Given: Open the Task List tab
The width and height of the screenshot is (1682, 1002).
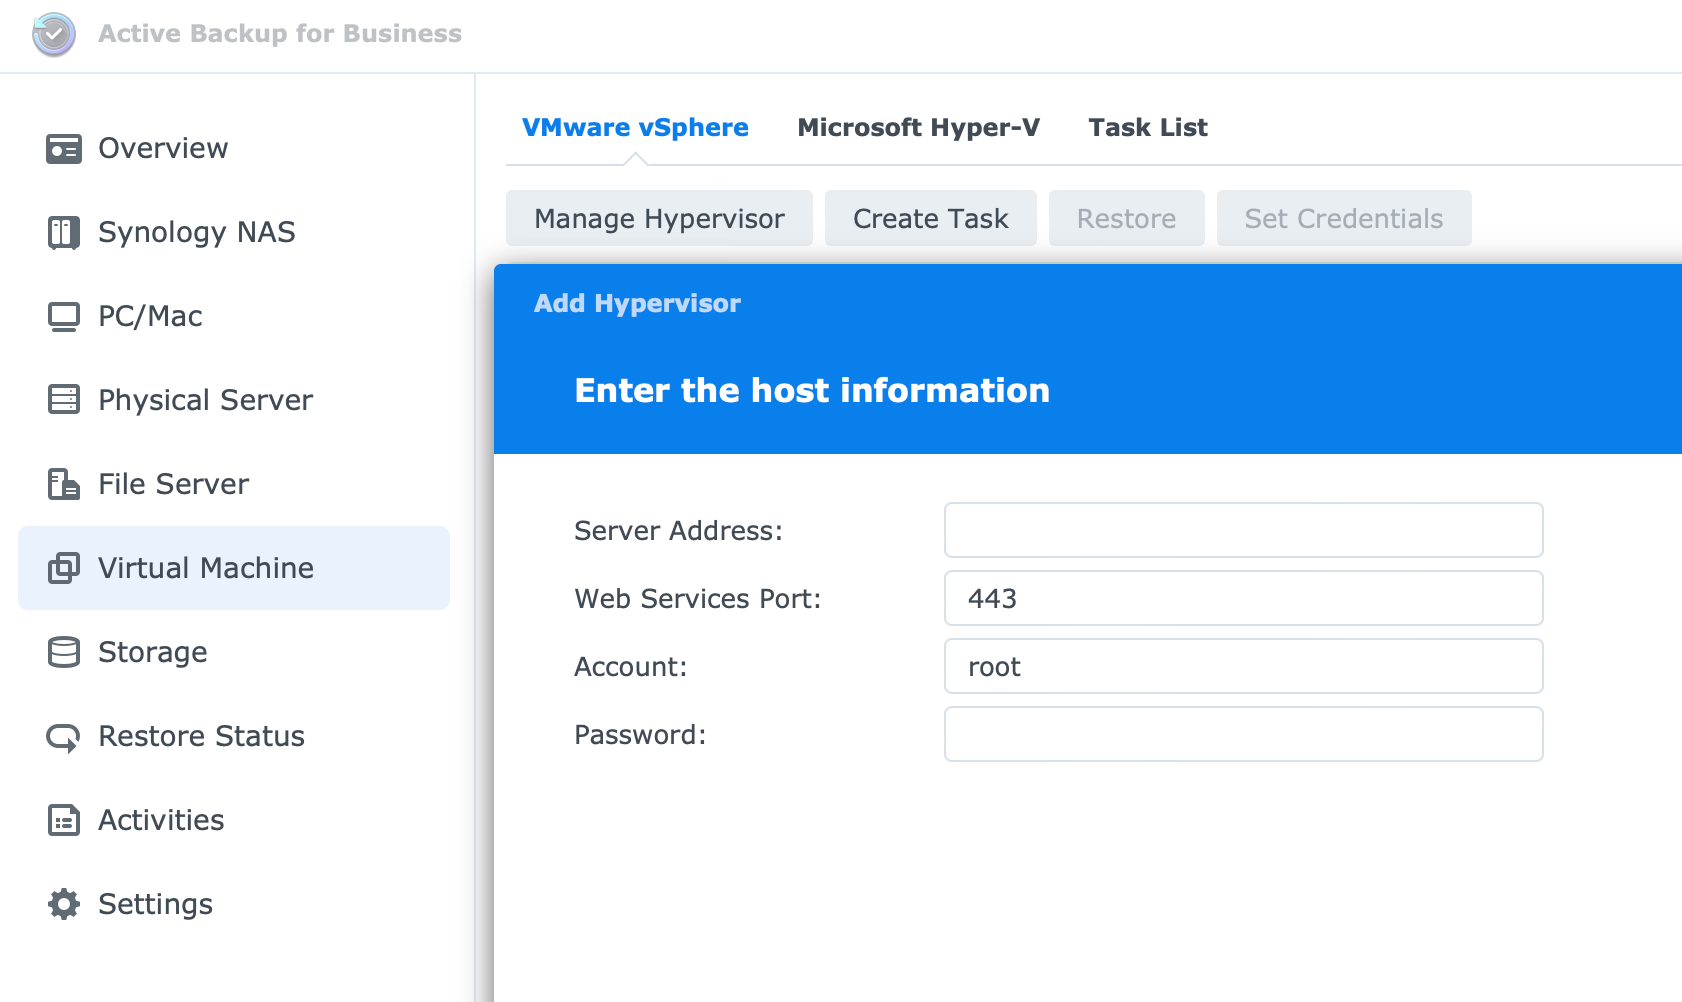Looking at the screenshot, I should (1148, 128).
